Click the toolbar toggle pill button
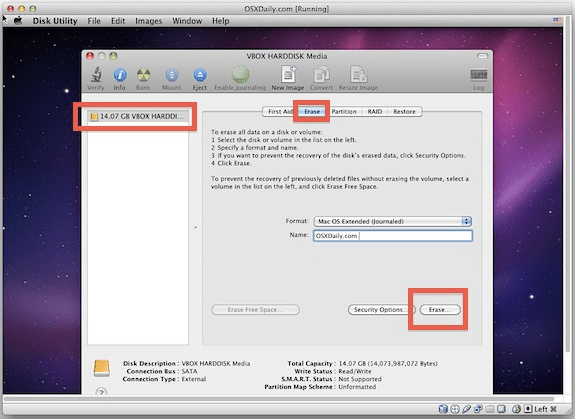The width and height of the screenshot is (575, 419). (x=483, y=56)
